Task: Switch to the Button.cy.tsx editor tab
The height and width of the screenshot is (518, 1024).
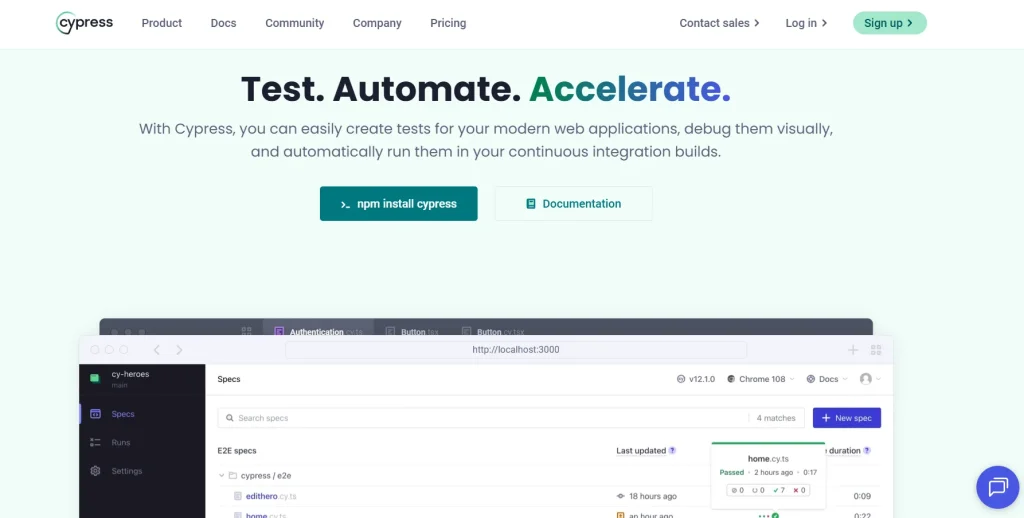Action: [x=493, y=331]
